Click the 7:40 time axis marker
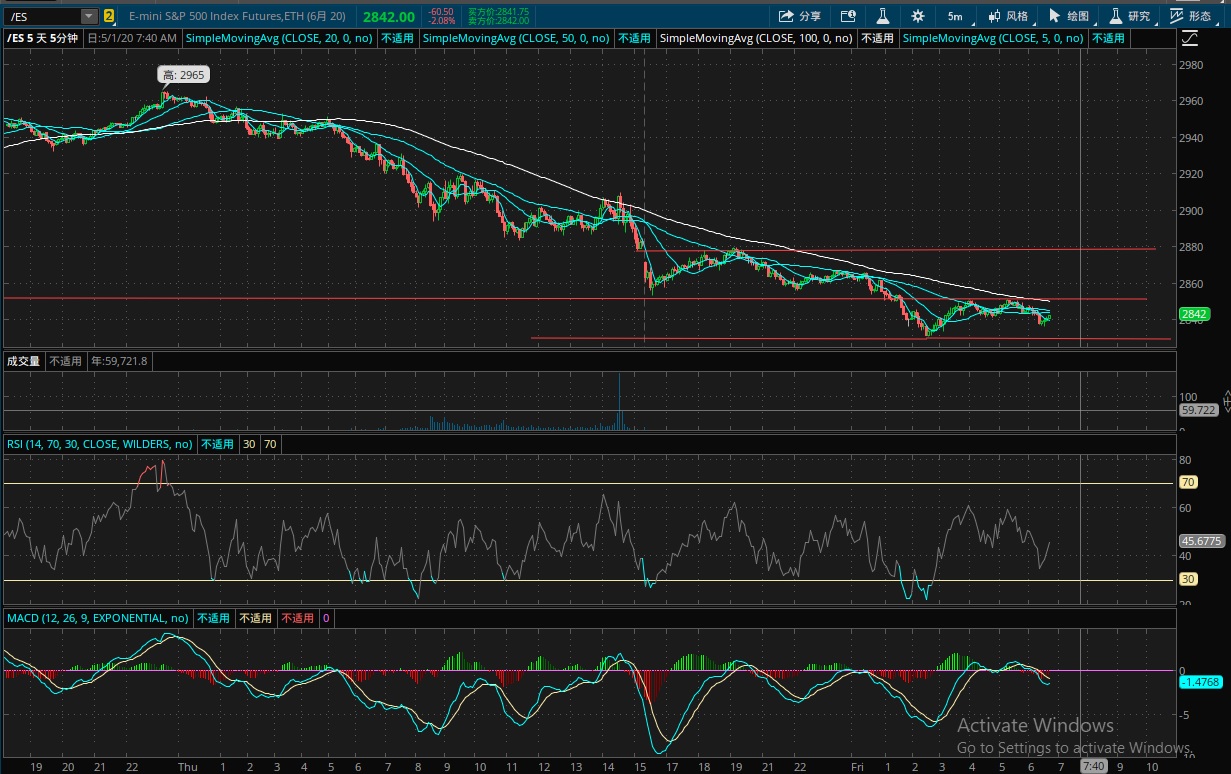The height and width of the screenshot is (774, 1231). click(1094, 766)
